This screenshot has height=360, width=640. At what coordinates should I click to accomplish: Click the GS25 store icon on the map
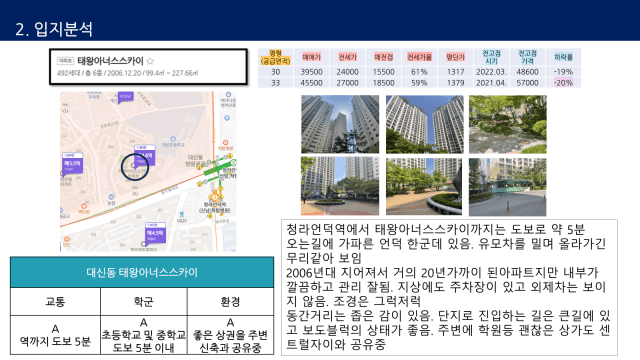tap(182, 214)
